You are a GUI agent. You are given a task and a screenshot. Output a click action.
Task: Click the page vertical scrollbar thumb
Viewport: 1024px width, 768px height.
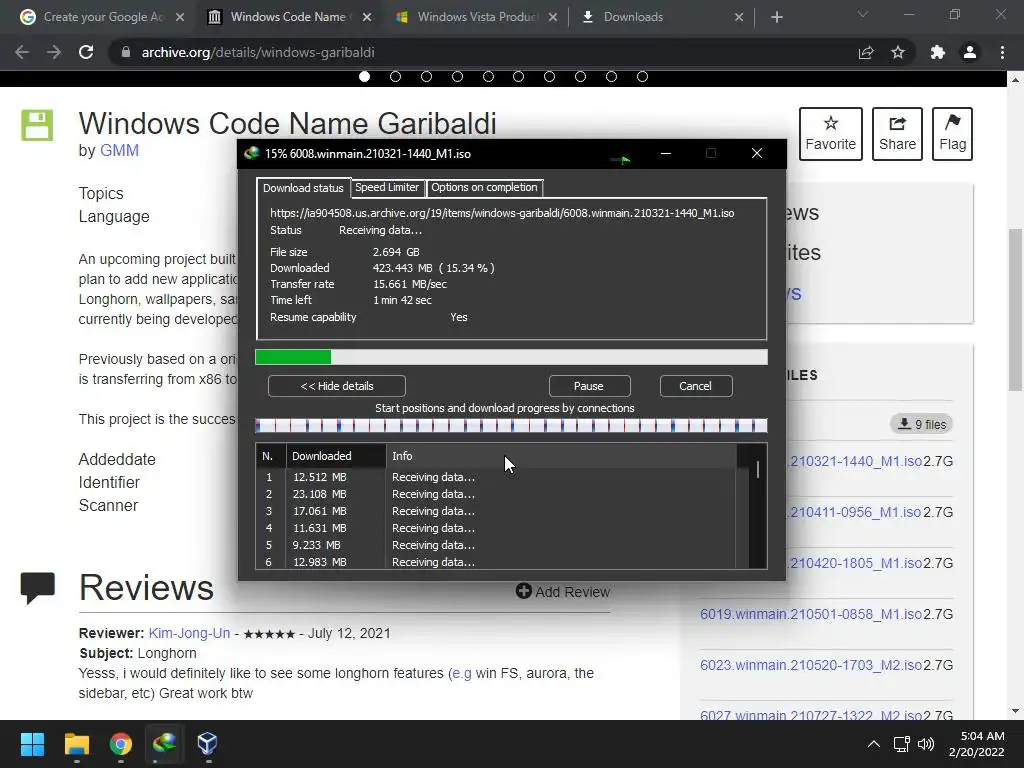pyautogui.click(x=1015, y=310)
